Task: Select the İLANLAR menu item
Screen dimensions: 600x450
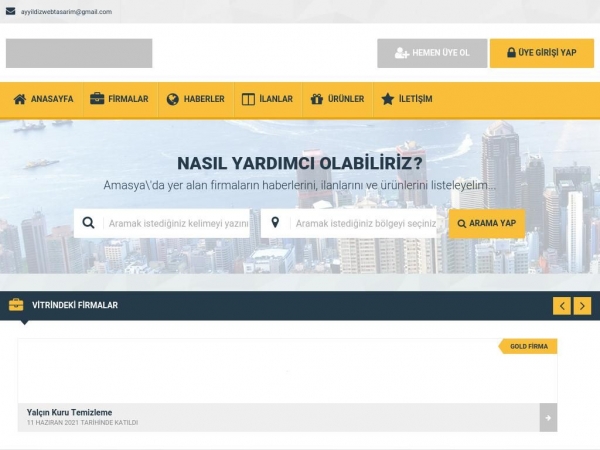Action: click(x=267, y=99)
